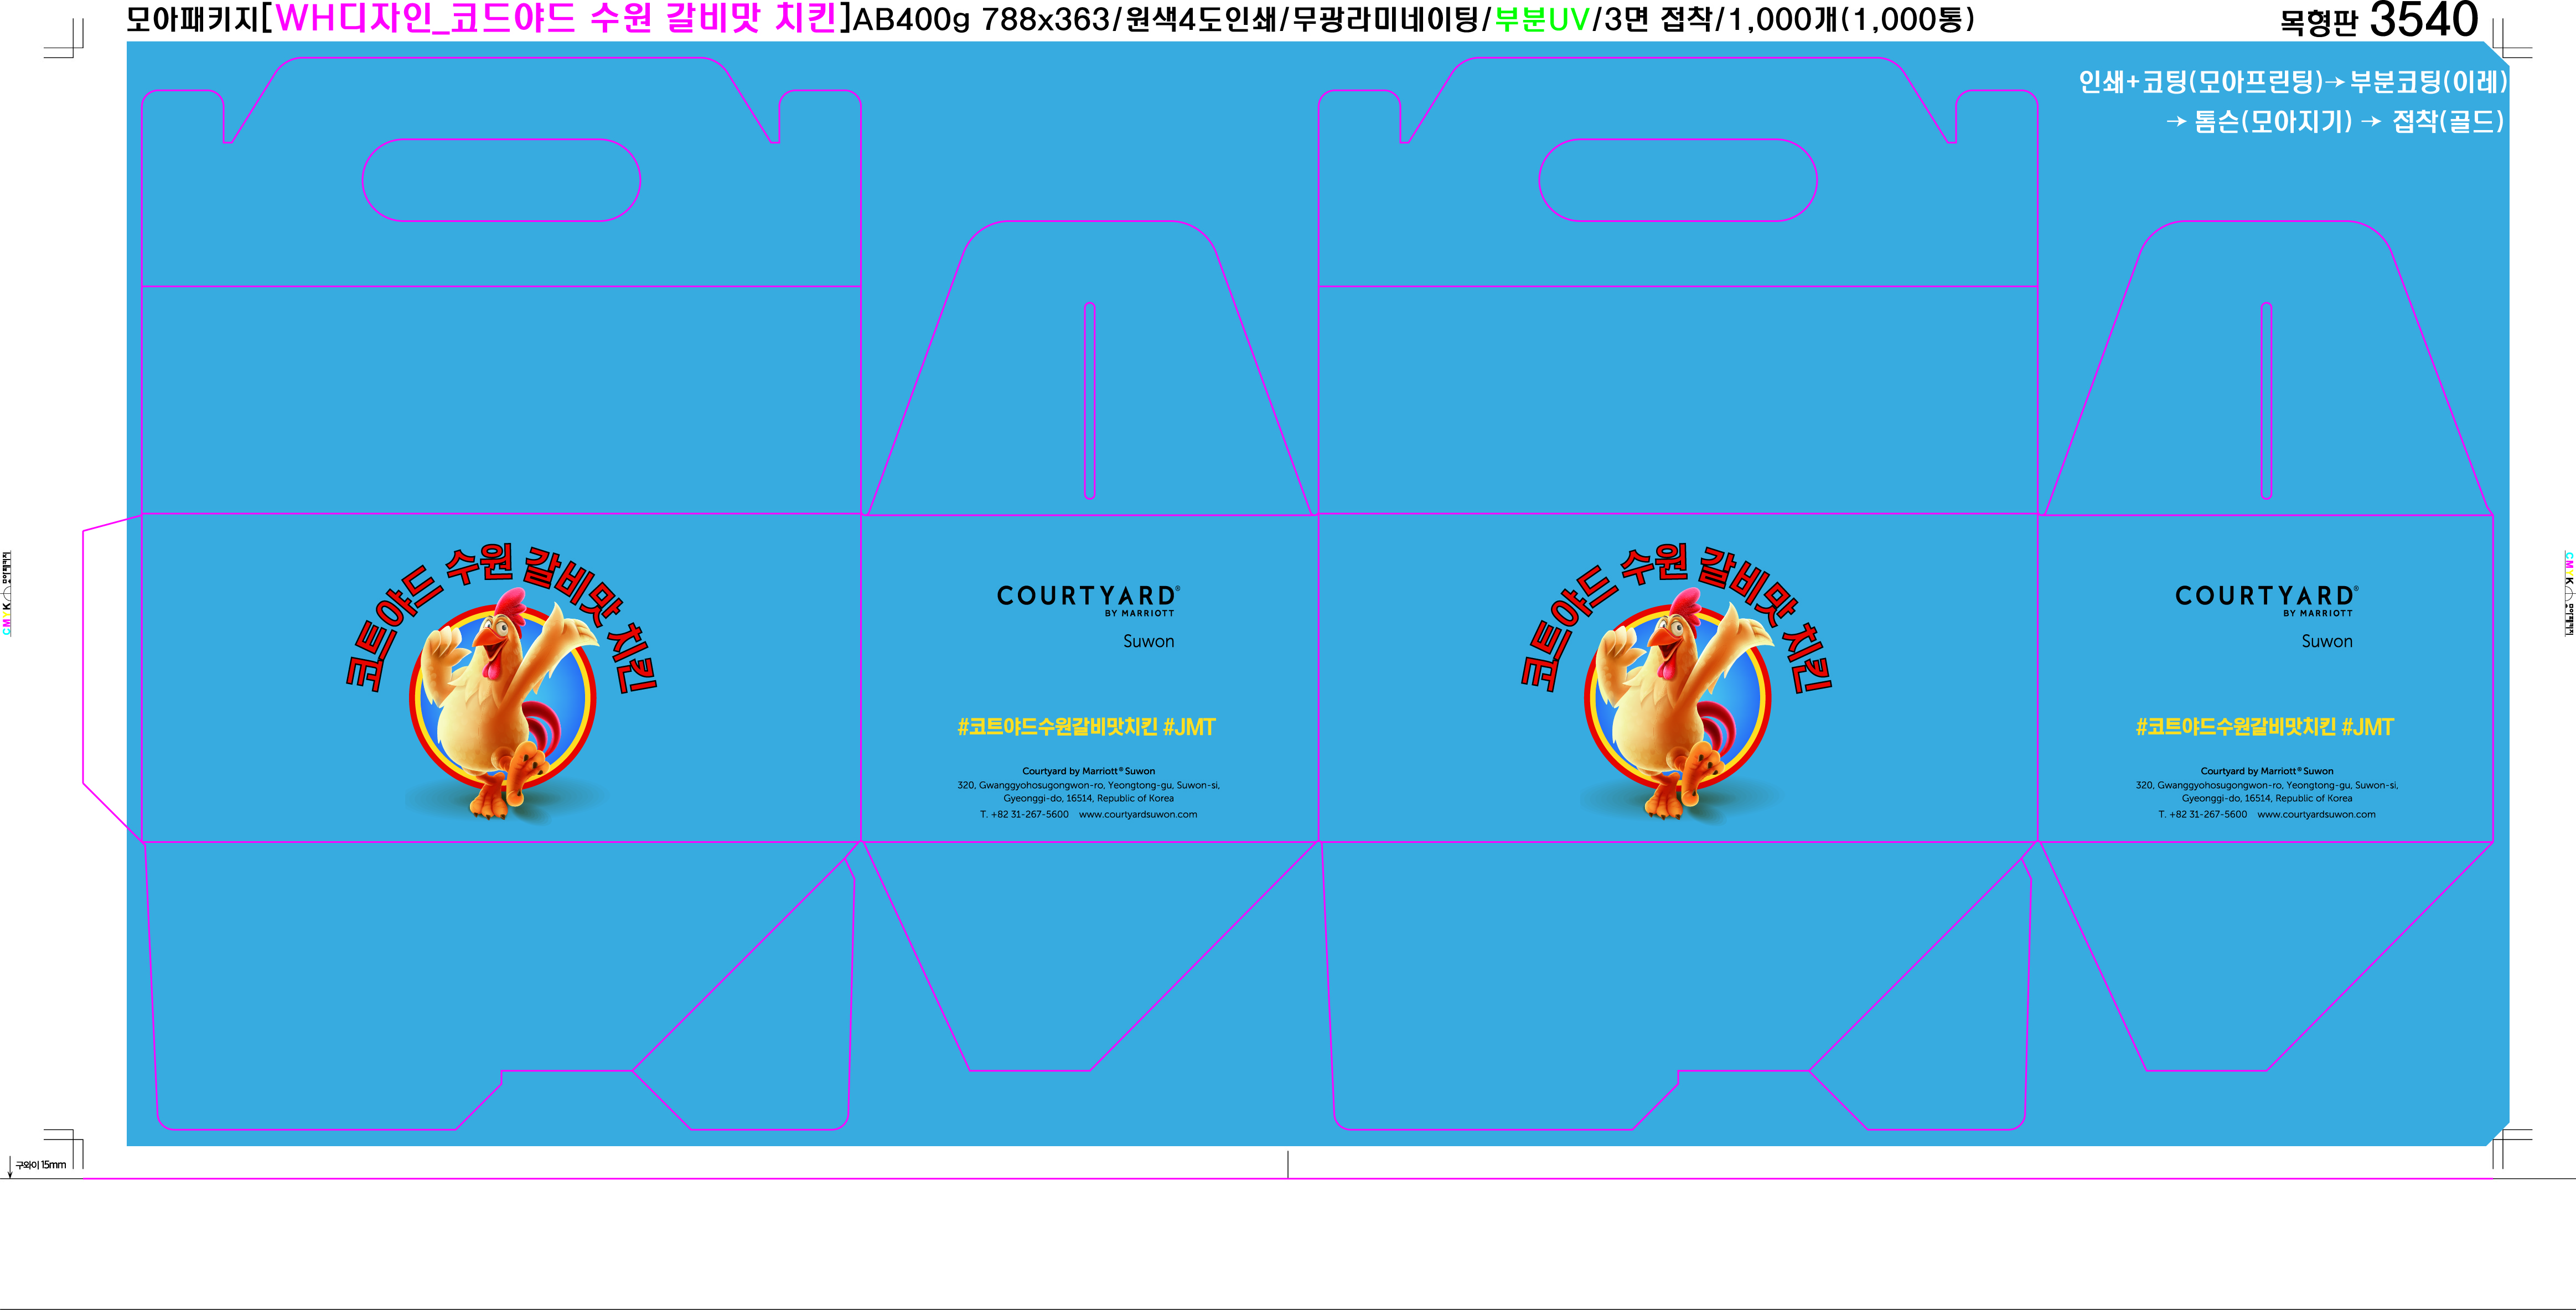Click the right vertical slot cutout
The width and height of the screenshot is (2576, 1310).
point(2266,400)
